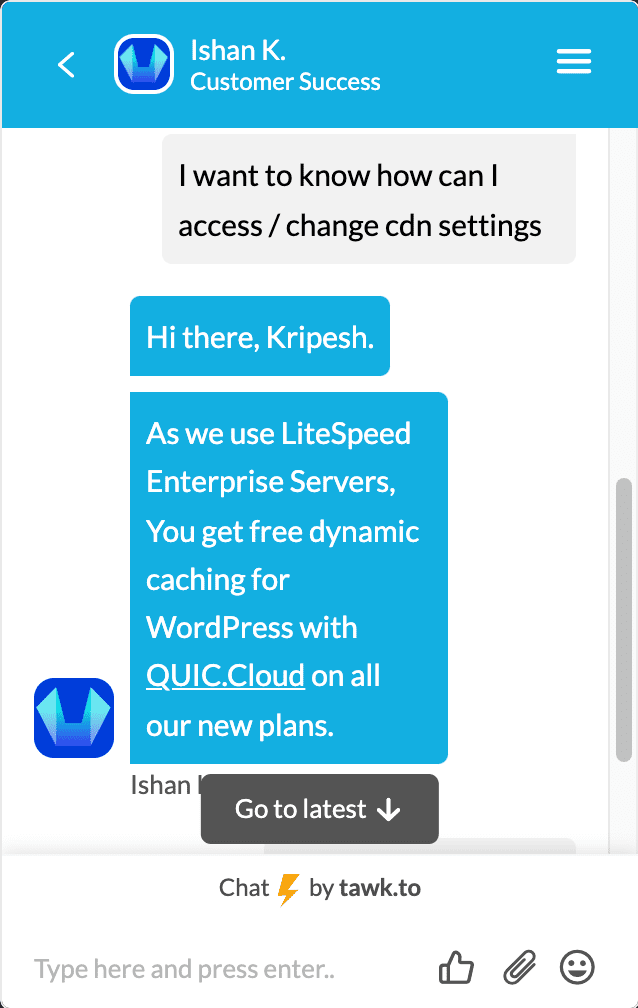Image resolution: width=638 pixels, height=1008 pixels.
Task: Click the chat scrollbar thumb
Action: 623,620
